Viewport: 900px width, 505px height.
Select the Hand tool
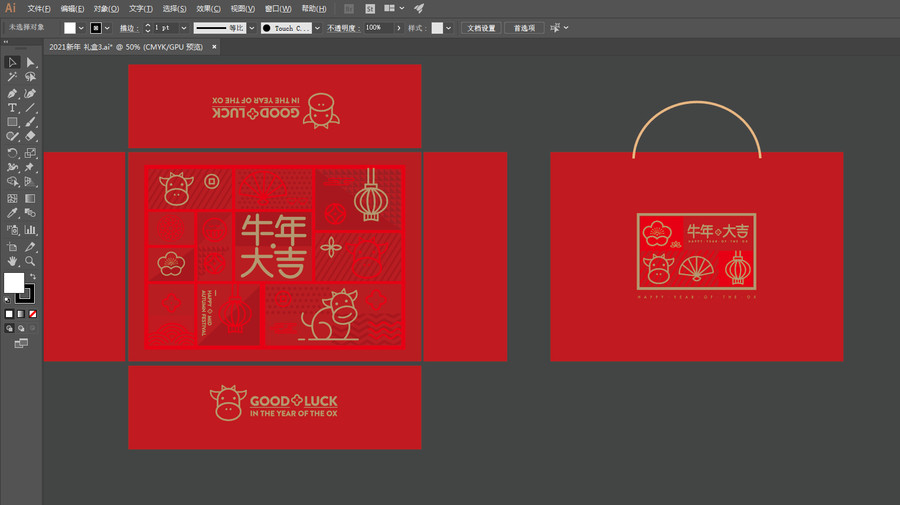(x=12, y=261)
